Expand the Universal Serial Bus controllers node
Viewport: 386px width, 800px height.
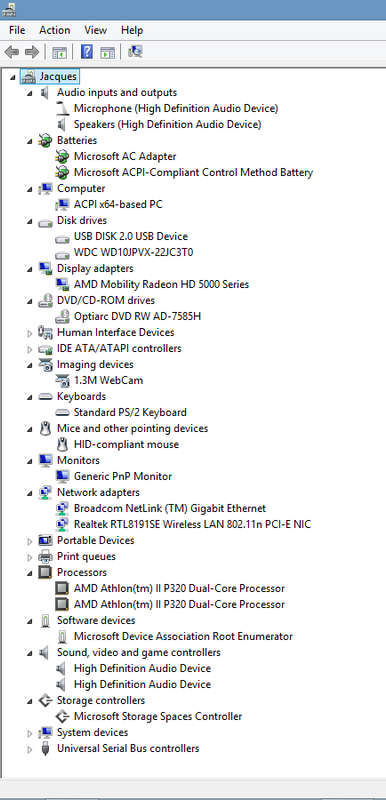click(30, 749)
